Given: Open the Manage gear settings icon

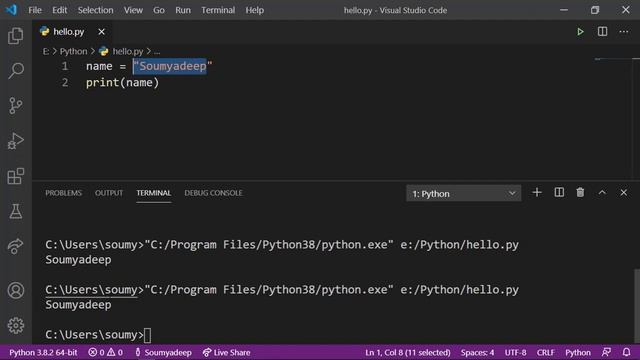Looking at the screenshot, I should [16, 325].
